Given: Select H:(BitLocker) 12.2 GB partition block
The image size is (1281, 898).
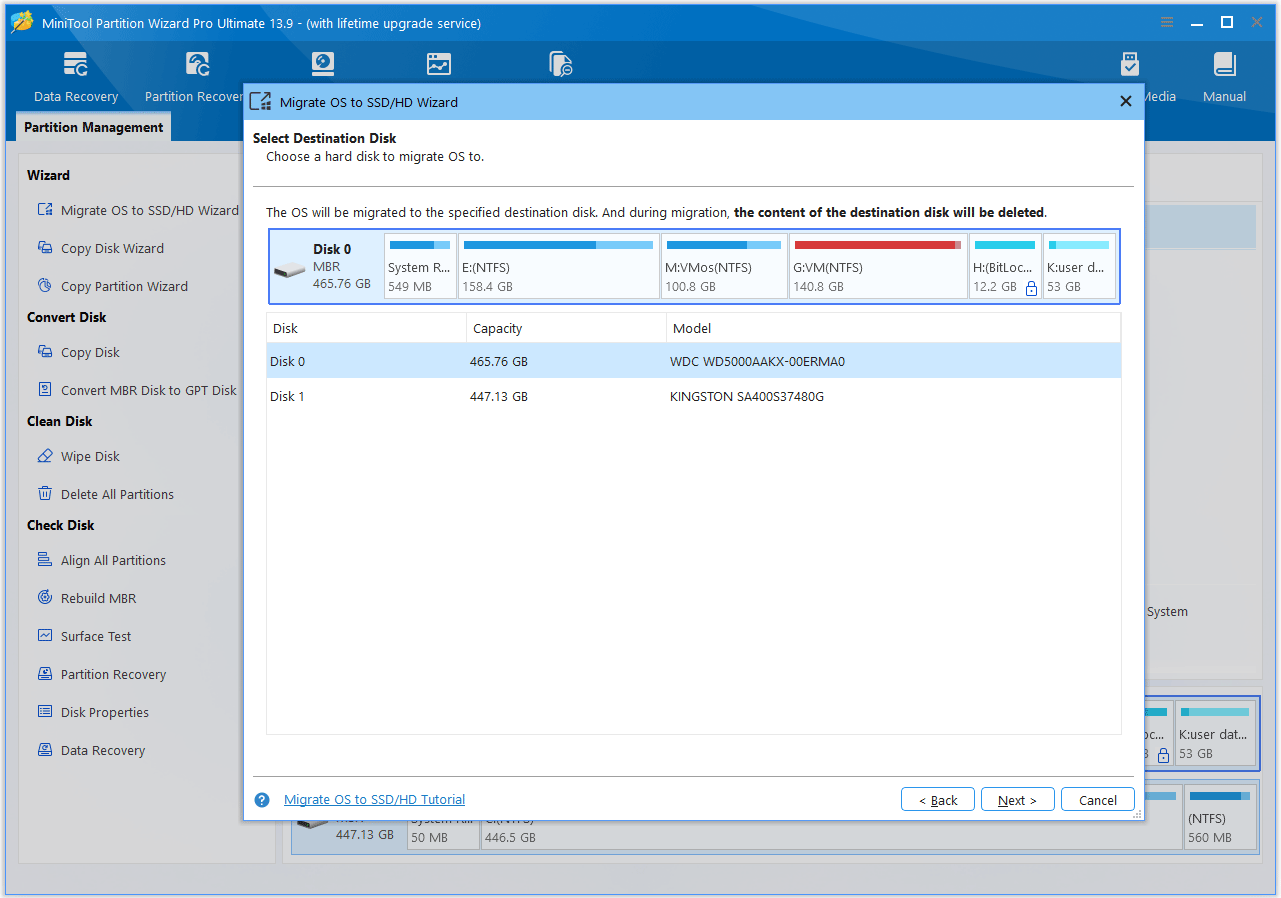Looking at the screenshot, I should coord(1005,266).
